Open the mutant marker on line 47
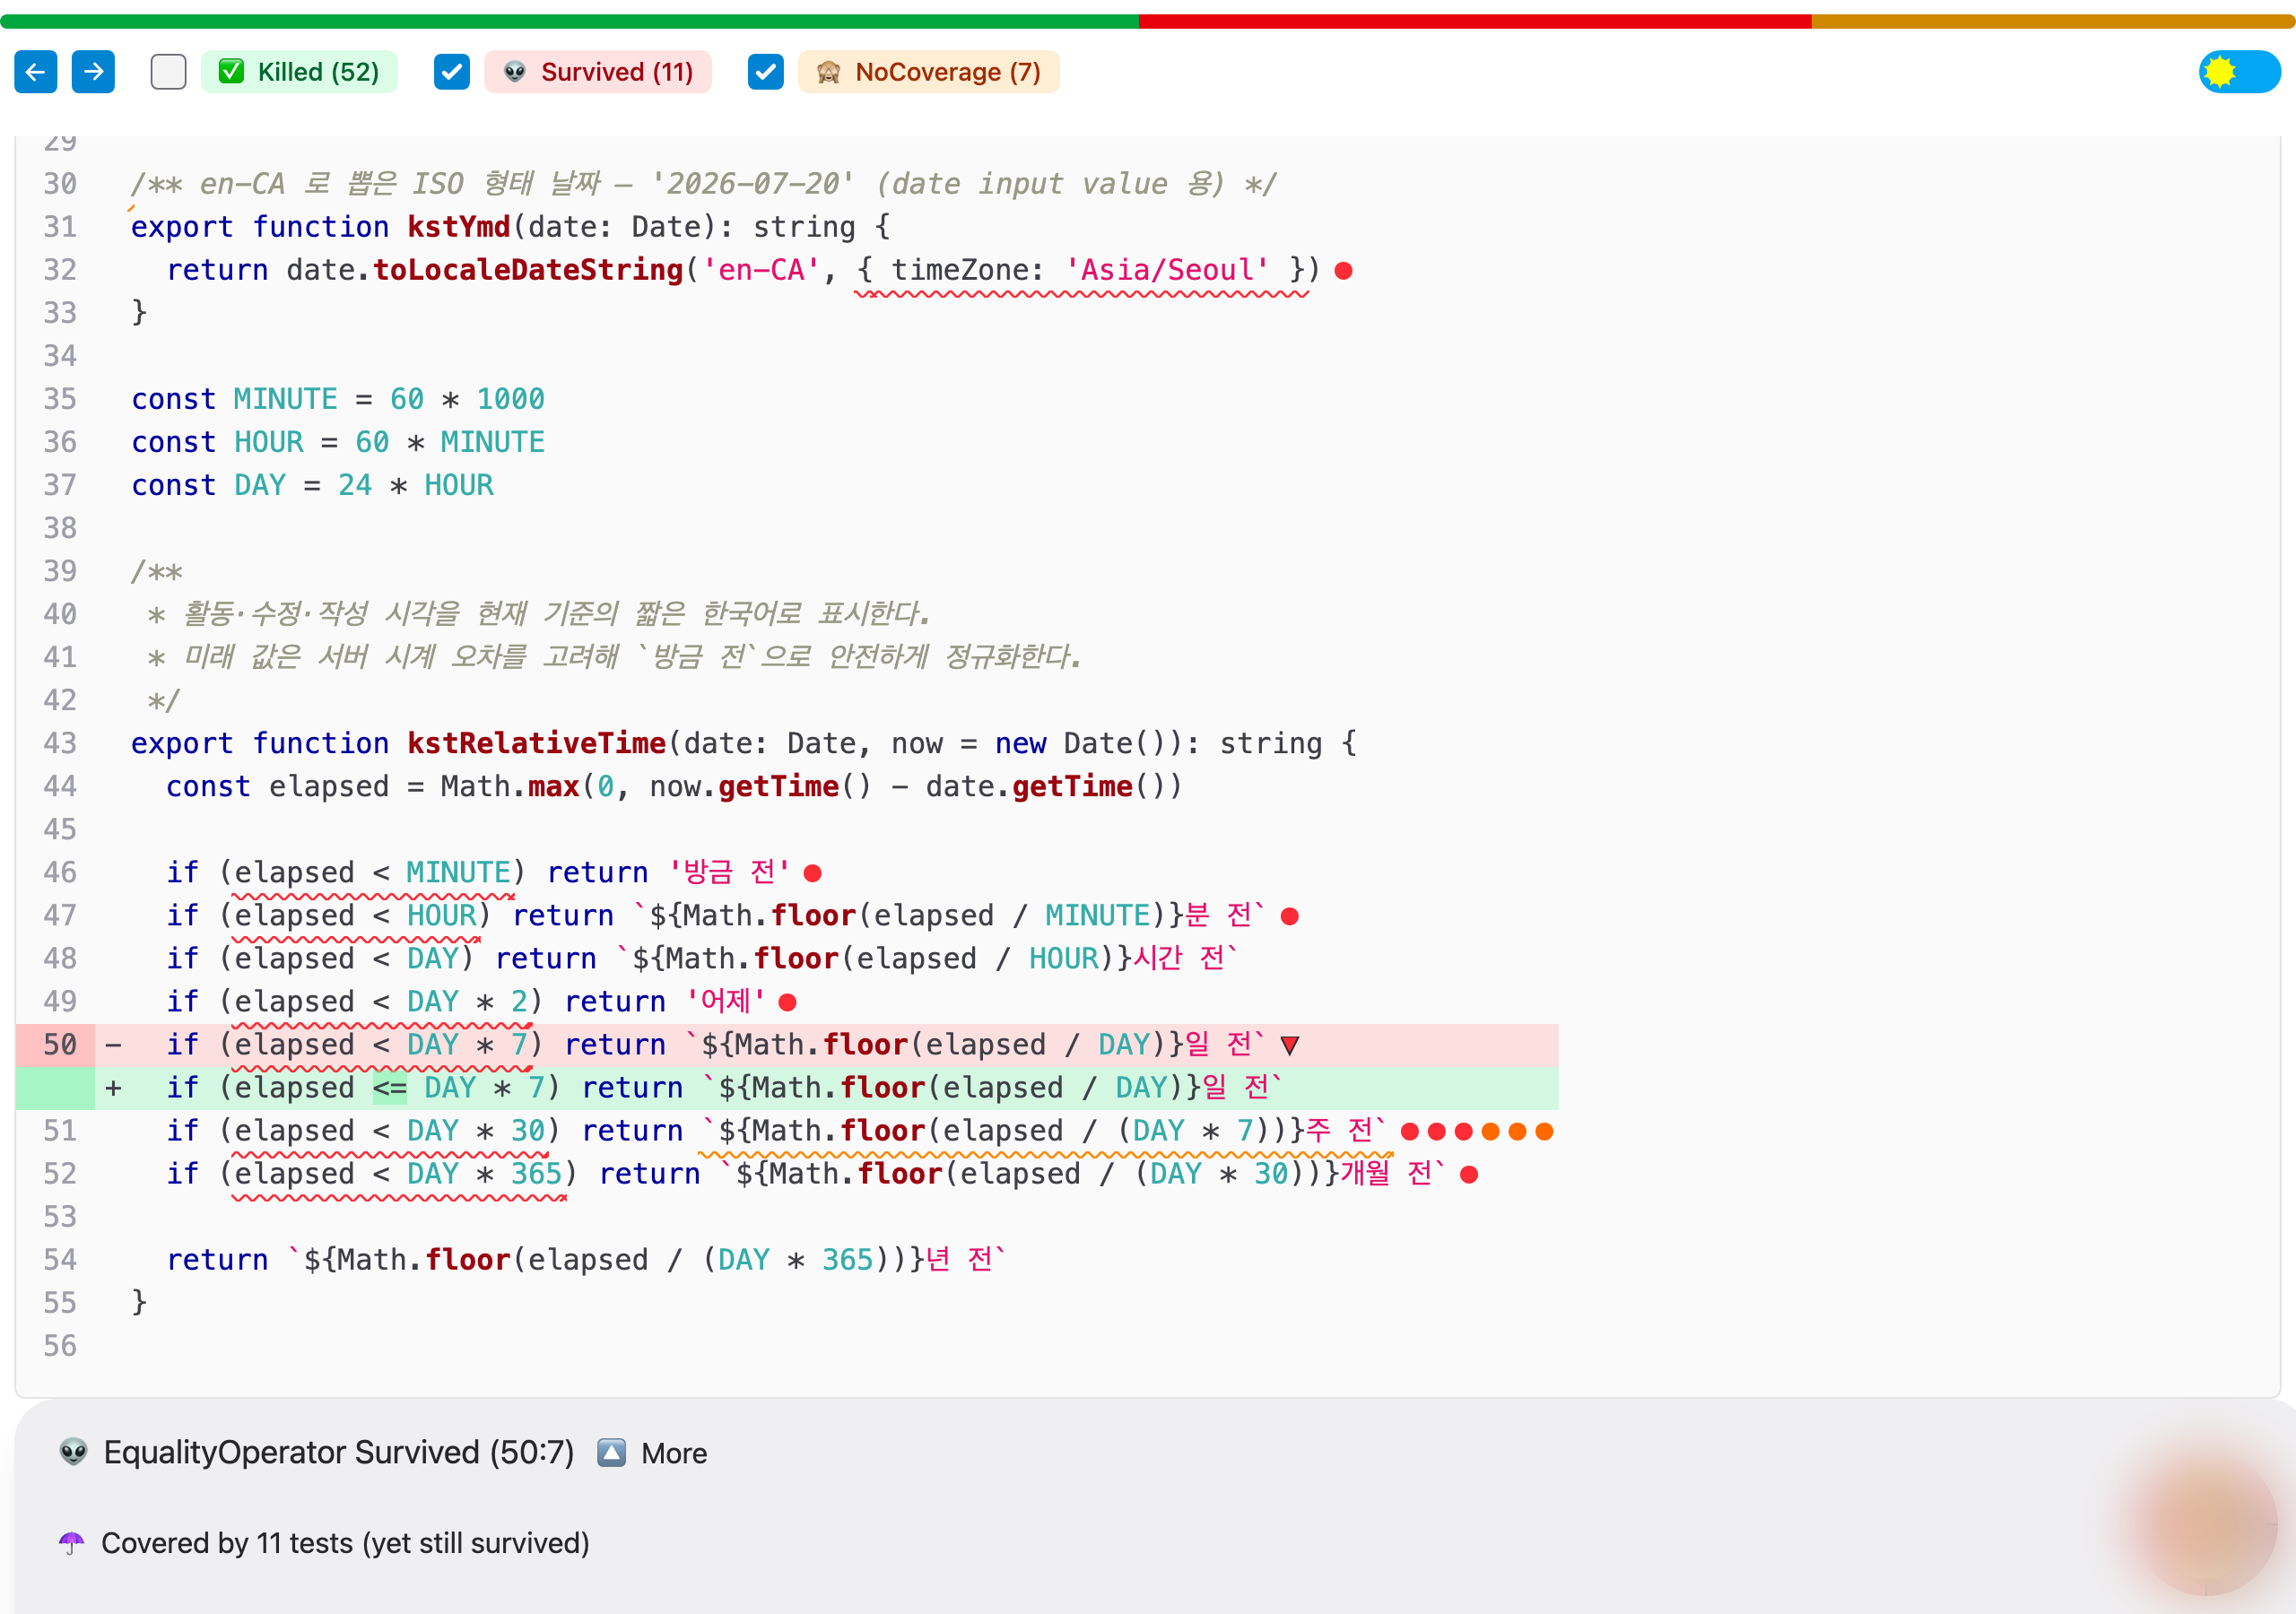This screenshot has height=1614, width=2296. (x=1290, y=916)
